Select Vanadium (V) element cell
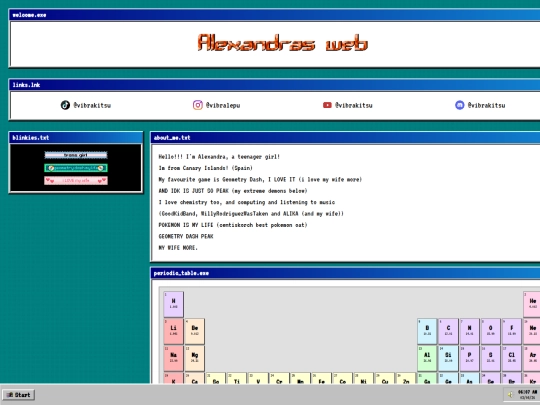This screenshot has width=540, height=405. click(x=258, y=378)
